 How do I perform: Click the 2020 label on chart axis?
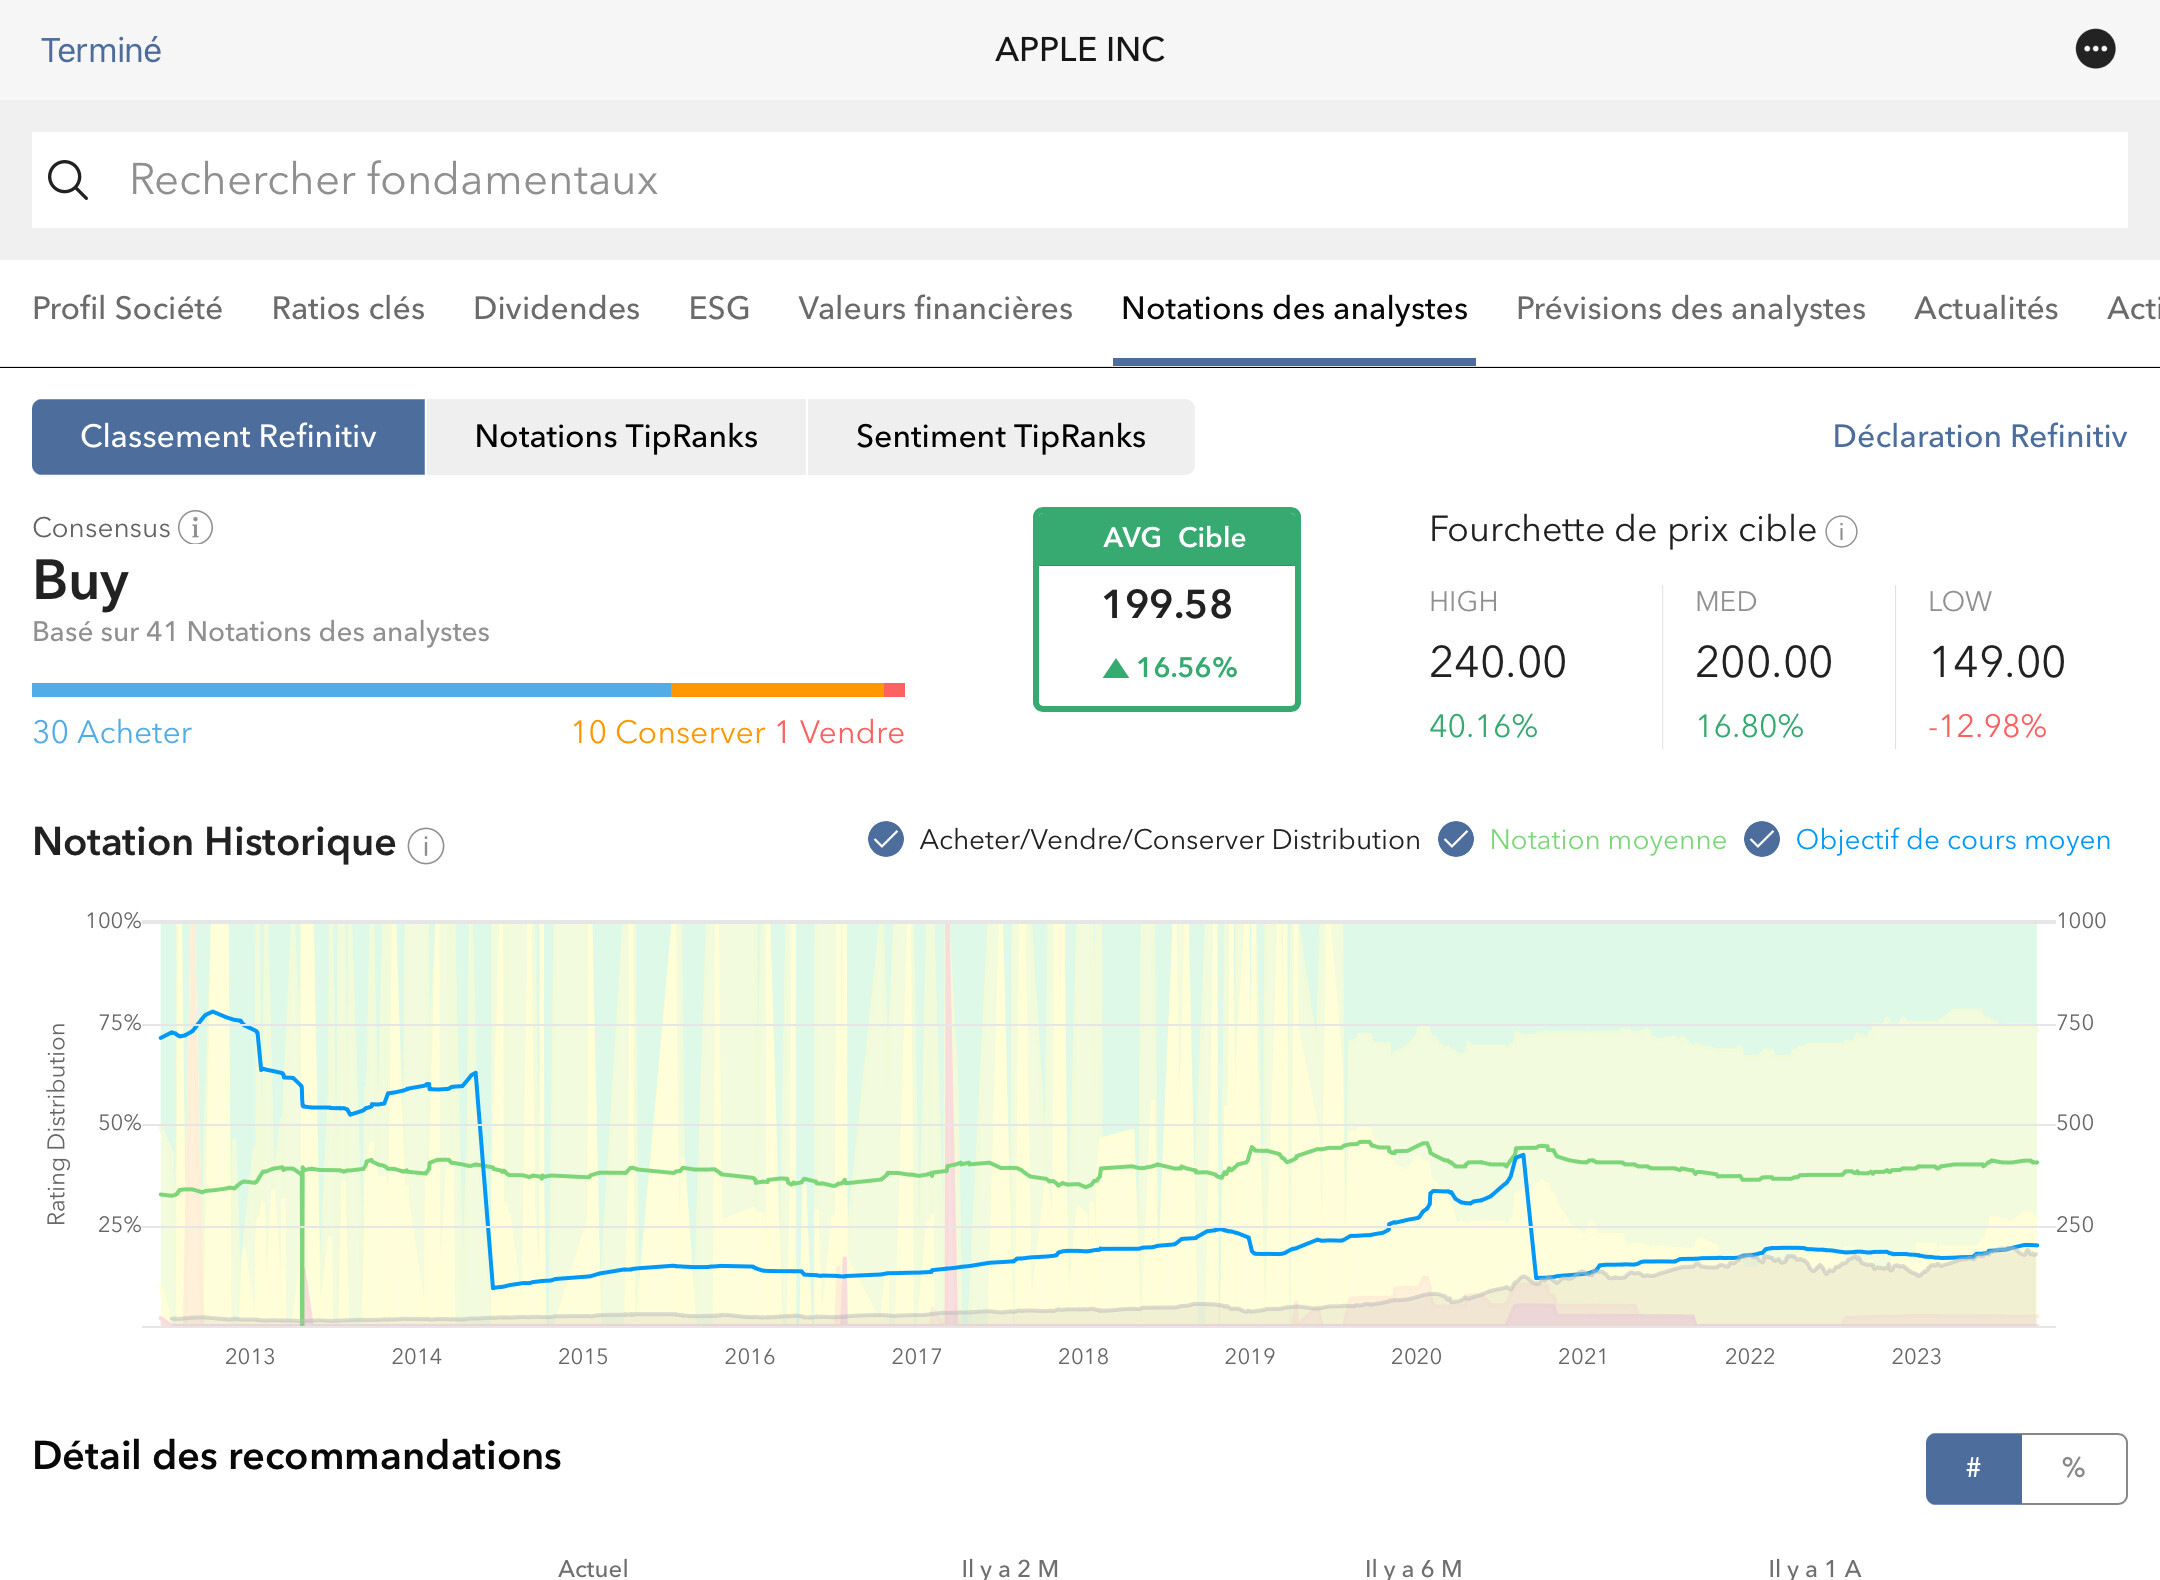click(x=1416, y=1356)
